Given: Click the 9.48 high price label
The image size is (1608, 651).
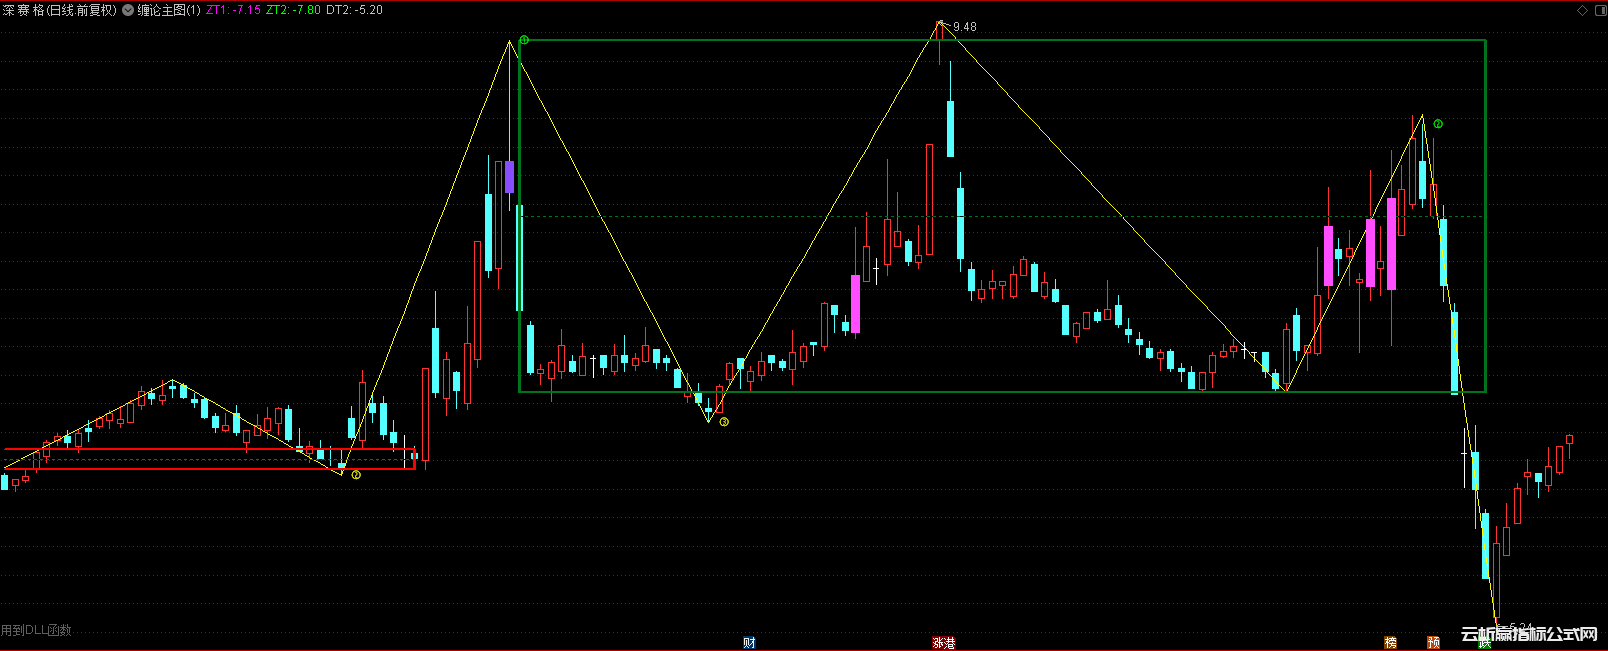Looking at the screenshot, I should 965,27.
